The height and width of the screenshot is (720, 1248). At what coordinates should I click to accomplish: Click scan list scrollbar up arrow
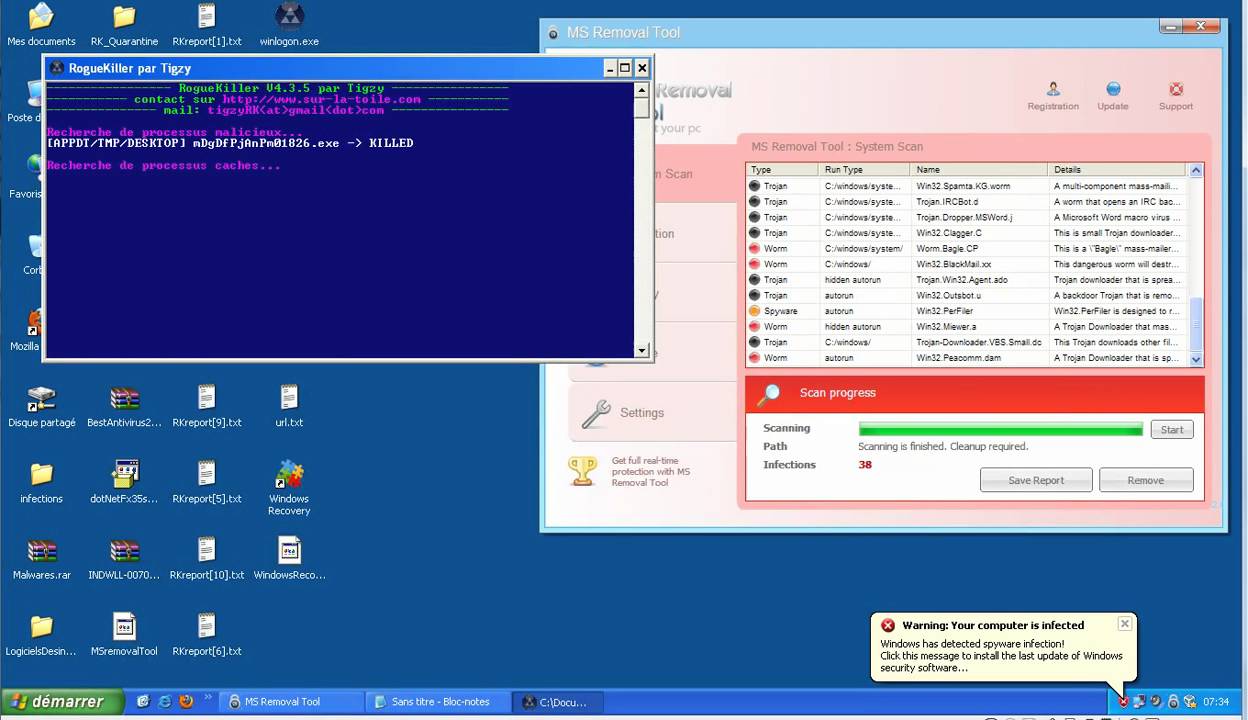[1195, 171]
